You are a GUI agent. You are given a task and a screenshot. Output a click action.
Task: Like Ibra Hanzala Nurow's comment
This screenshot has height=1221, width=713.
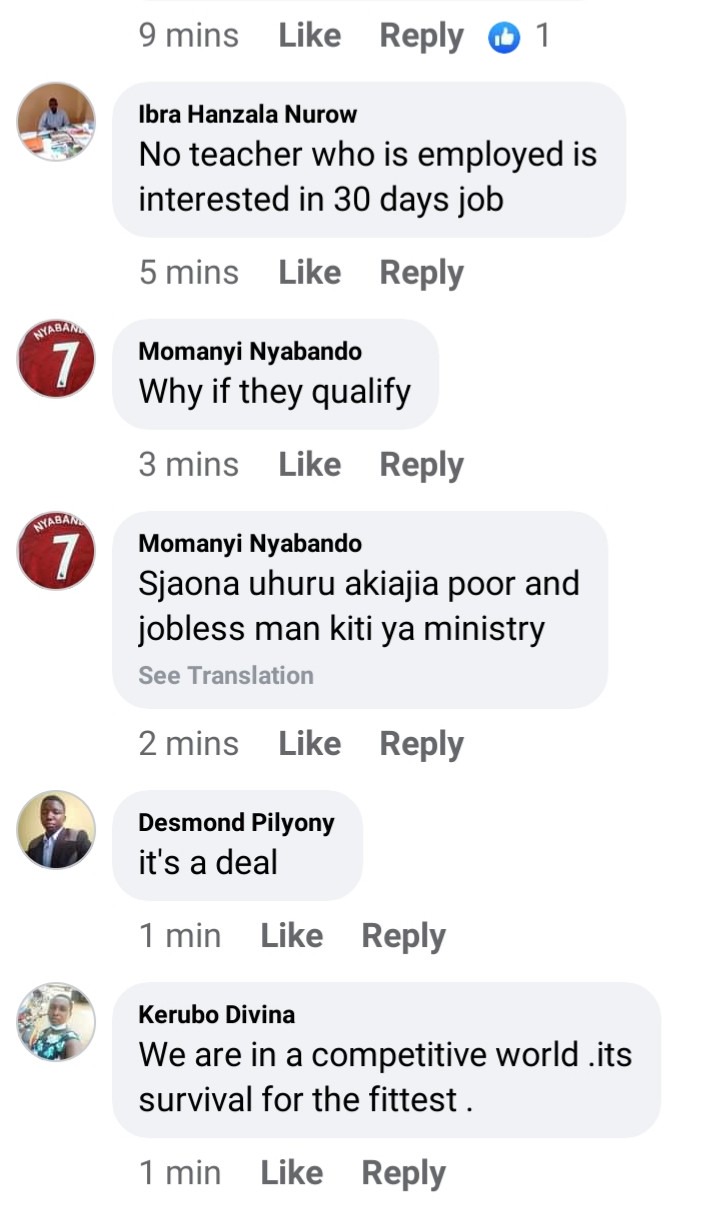tap(309, 273)
